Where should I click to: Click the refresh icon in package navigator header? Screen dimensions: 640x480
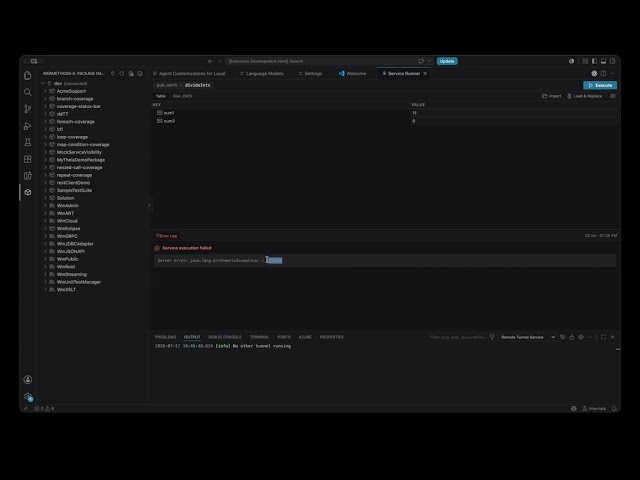pyautogui.click(x=122, y=73)
